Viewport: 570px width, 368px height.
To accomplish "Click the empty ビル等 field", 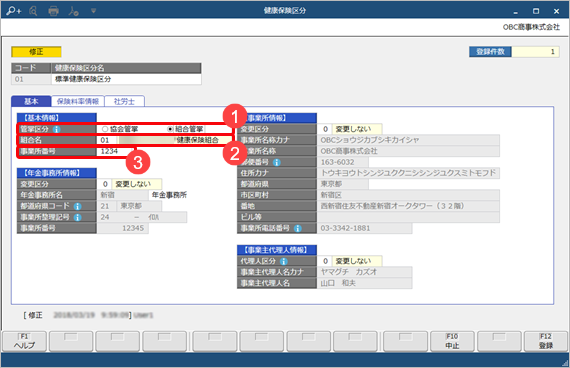I will [x=408, y=217].
